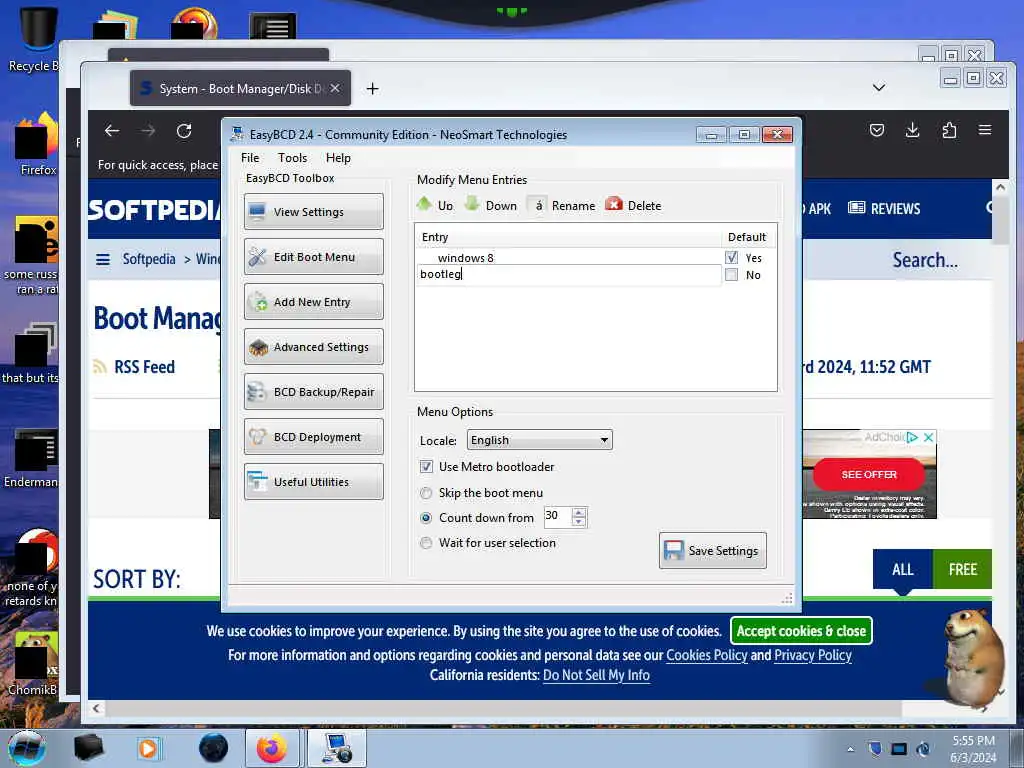
Task: Open Advanced Settings section
Action: (313, 347)
